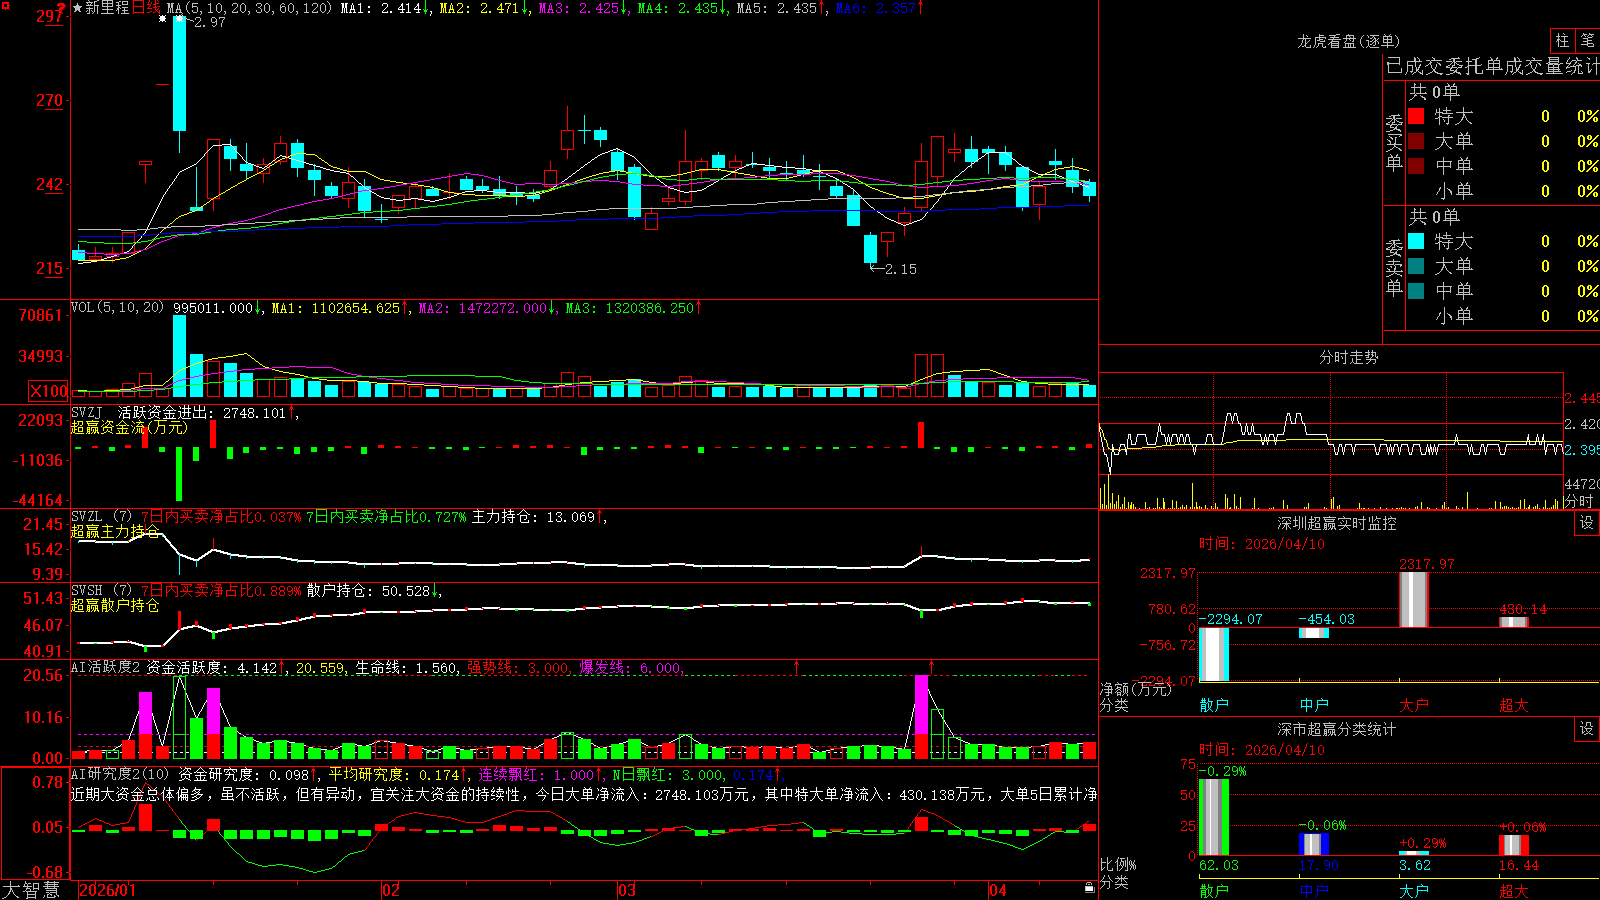Image resolution: width=1600 pixels, height=900 pixels.
Task: Click the 日线 period label
Action: pyautogui.click(x=146, y=8)
